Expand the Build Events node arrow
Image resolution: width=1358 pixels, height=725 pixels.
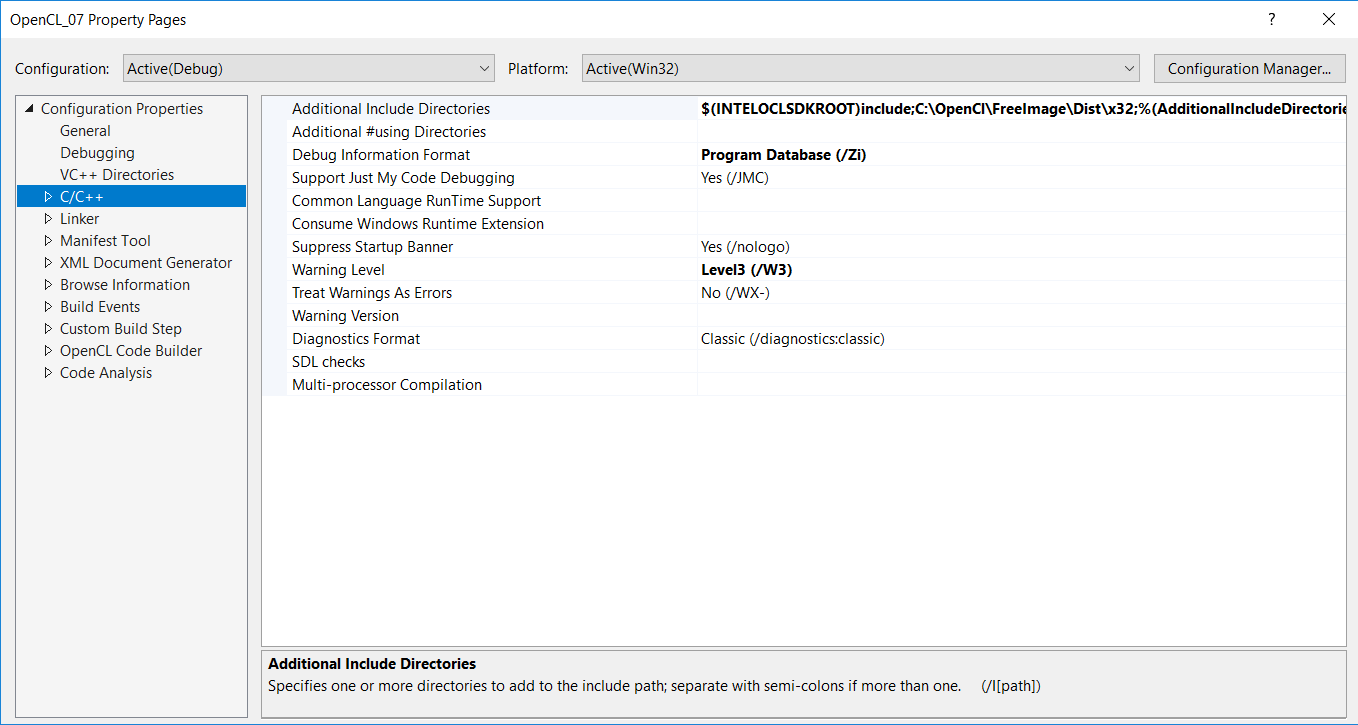pos(48,307)
